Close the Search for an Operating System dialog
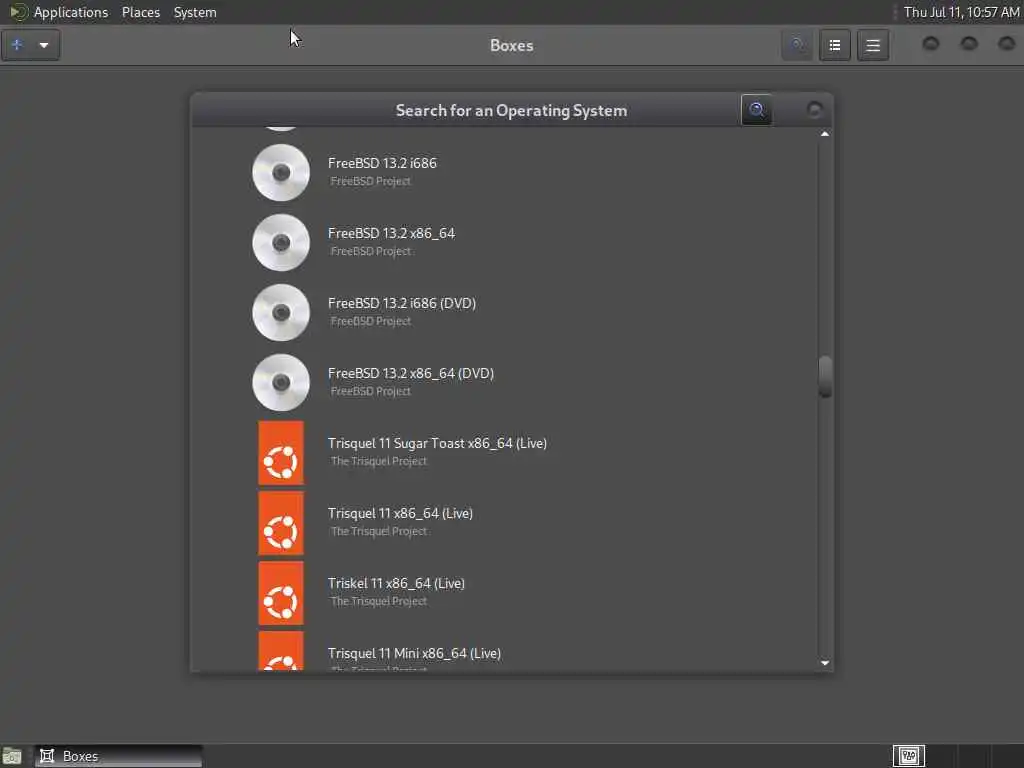 click(814, 110)
